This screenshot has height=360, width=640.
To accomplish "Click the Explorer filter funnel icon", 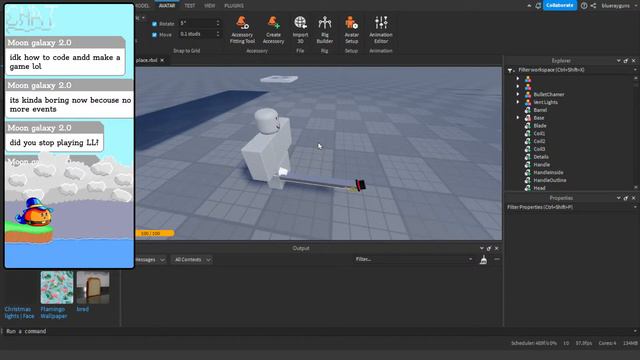I will click(510, 70).
